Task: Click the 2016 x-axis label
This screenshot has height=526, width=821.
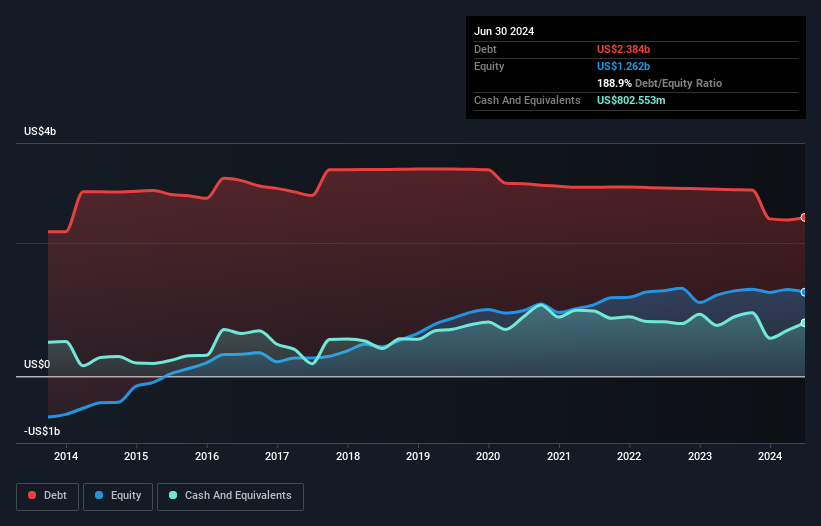Action: [x=207, y=456]
